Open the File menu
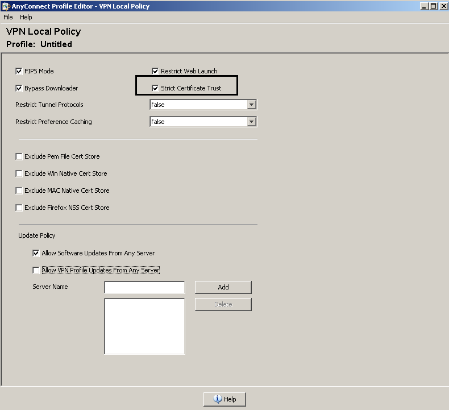 (8, 17)
